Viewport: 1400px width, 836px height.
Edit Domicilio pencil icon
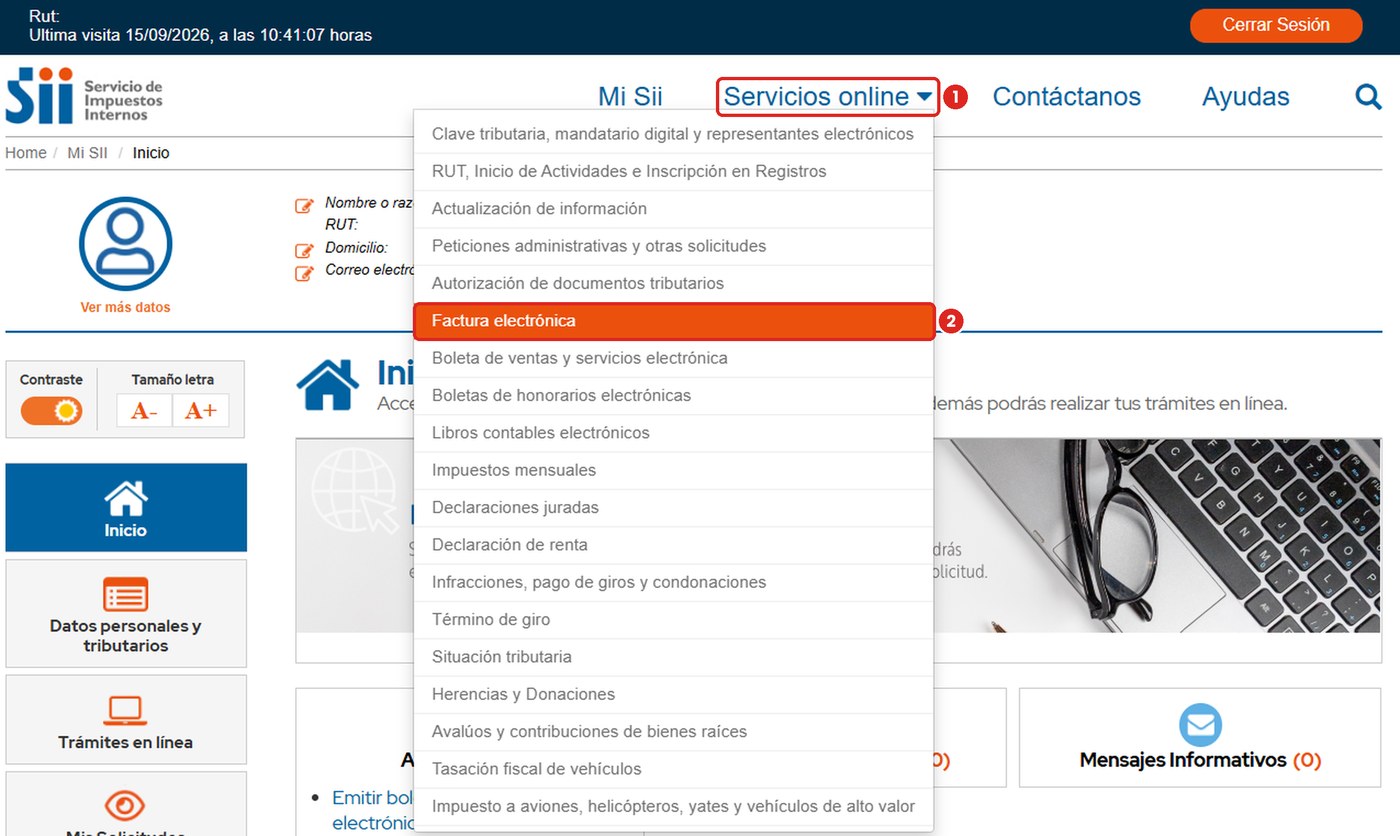click(x=305, y=250)
